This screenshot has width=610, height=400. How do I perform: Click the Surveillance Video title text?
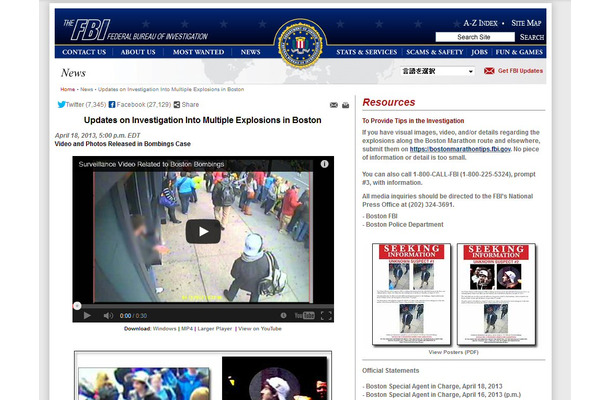pyautogui.click(x=151, y=164)
